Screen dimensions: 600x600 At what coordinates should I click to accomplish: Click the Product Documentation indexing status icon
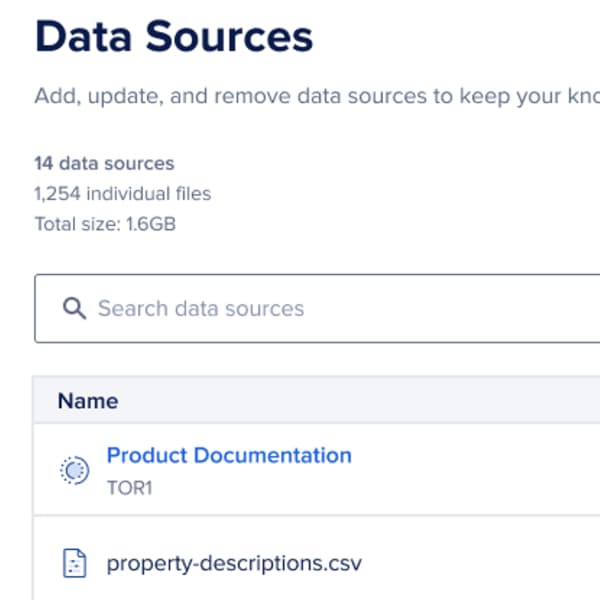click(x=74, y=469)
